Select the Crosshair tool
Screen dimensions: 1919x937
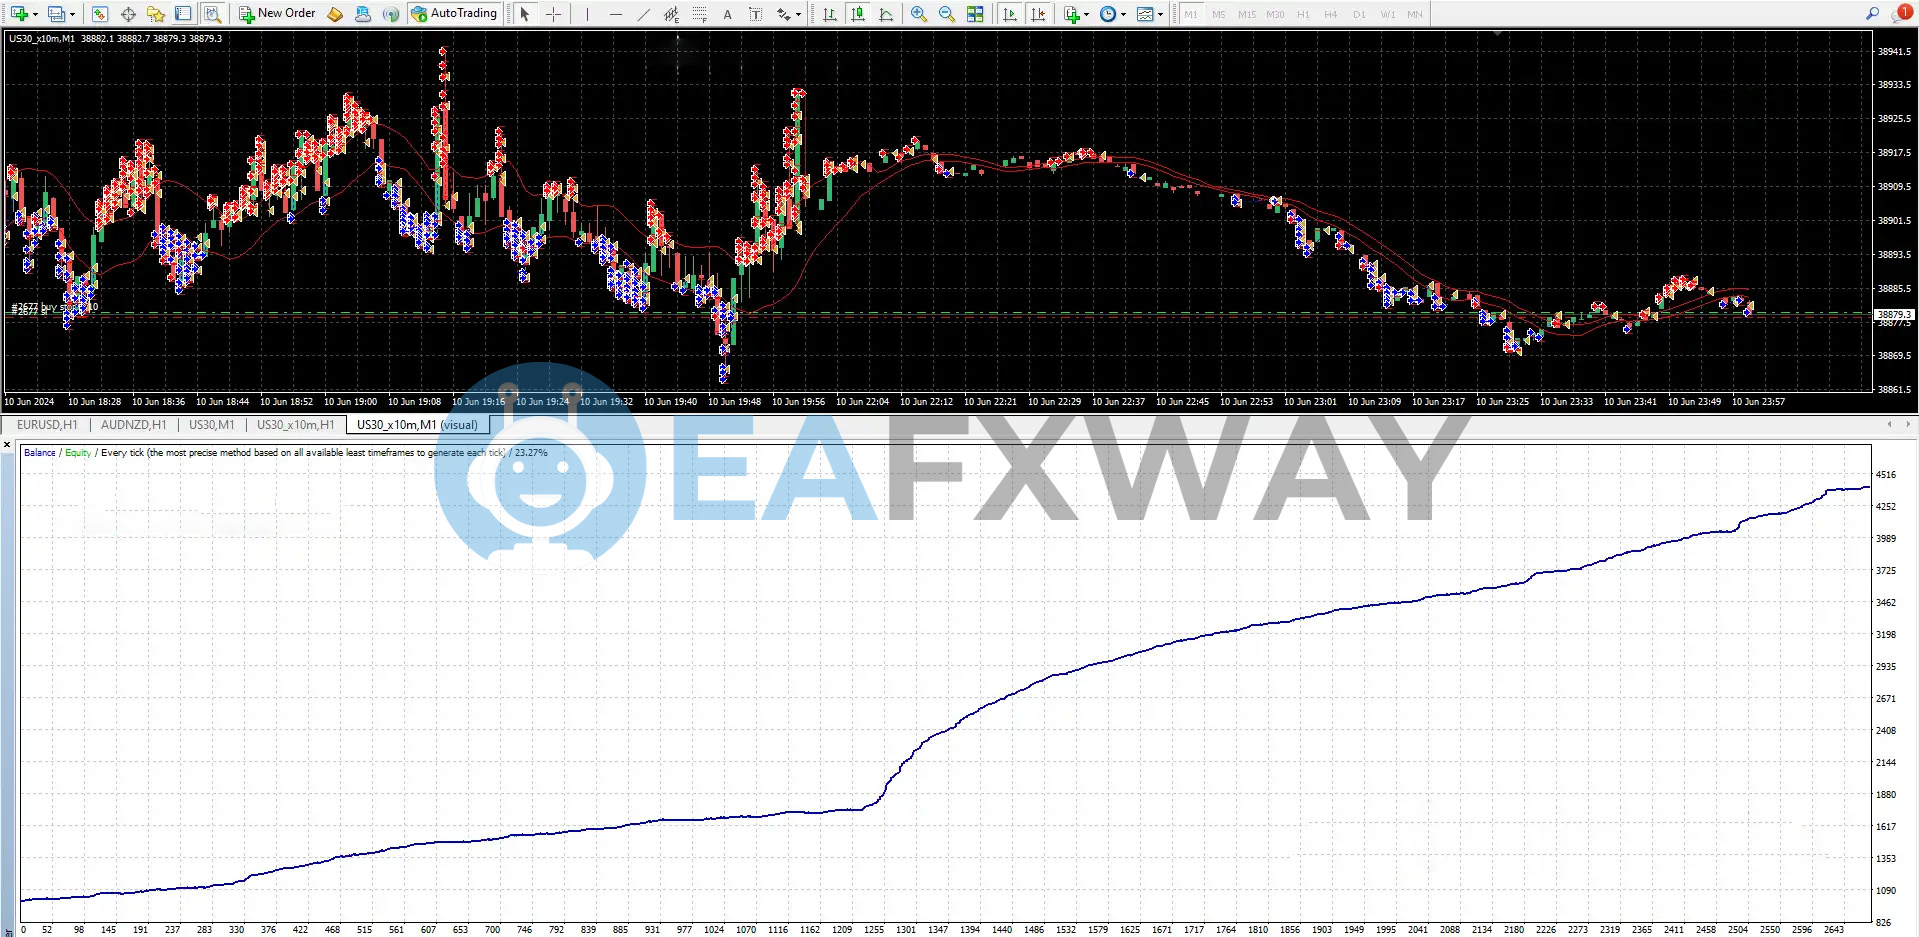pyautogui.click(x=553, y=13)
